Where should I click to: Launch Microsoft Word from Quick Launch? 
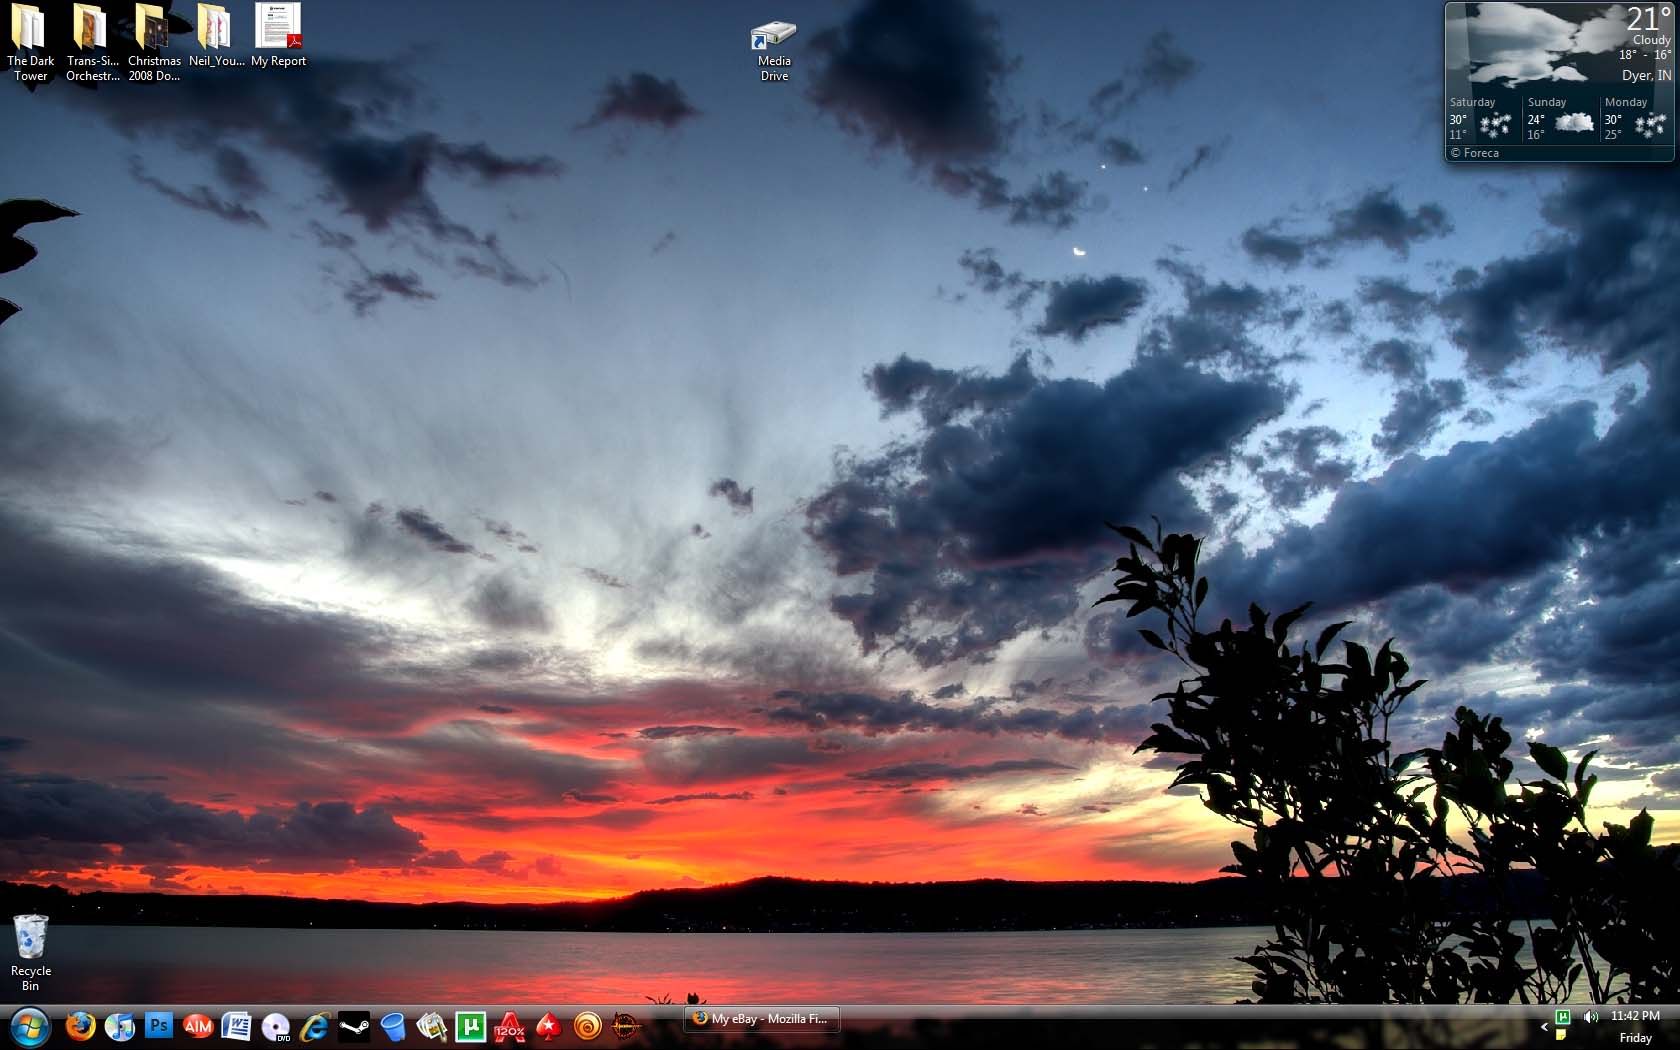coord(236,1026)
